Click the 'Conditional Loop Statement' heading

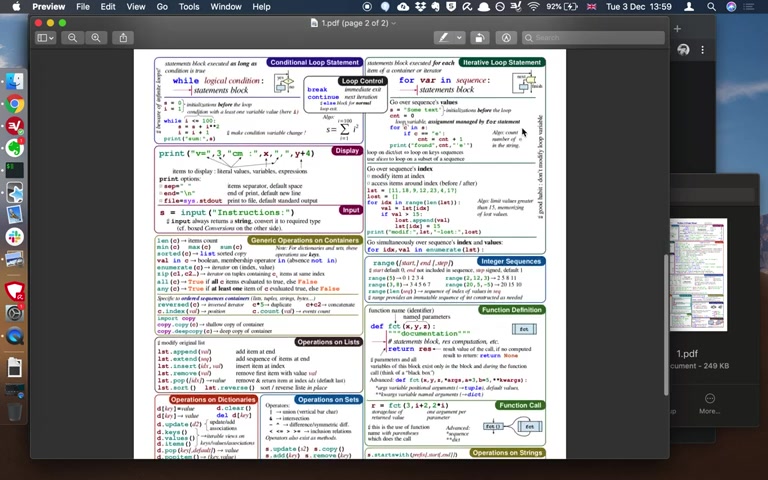[314, 62]
